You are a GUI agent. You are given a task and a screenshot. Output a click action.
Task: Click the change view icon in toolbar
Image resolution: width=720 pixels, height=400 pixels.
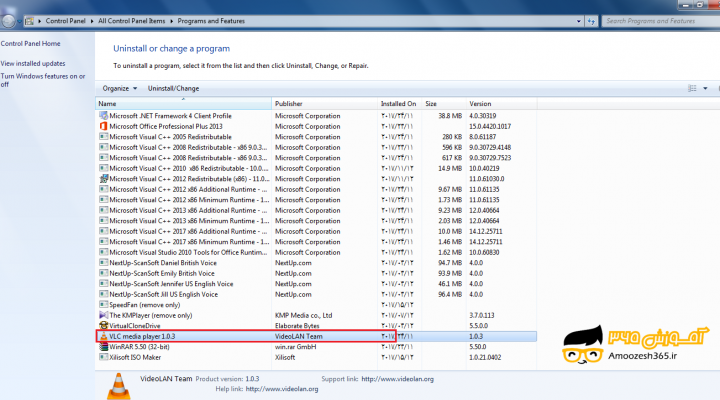point(692,88)
